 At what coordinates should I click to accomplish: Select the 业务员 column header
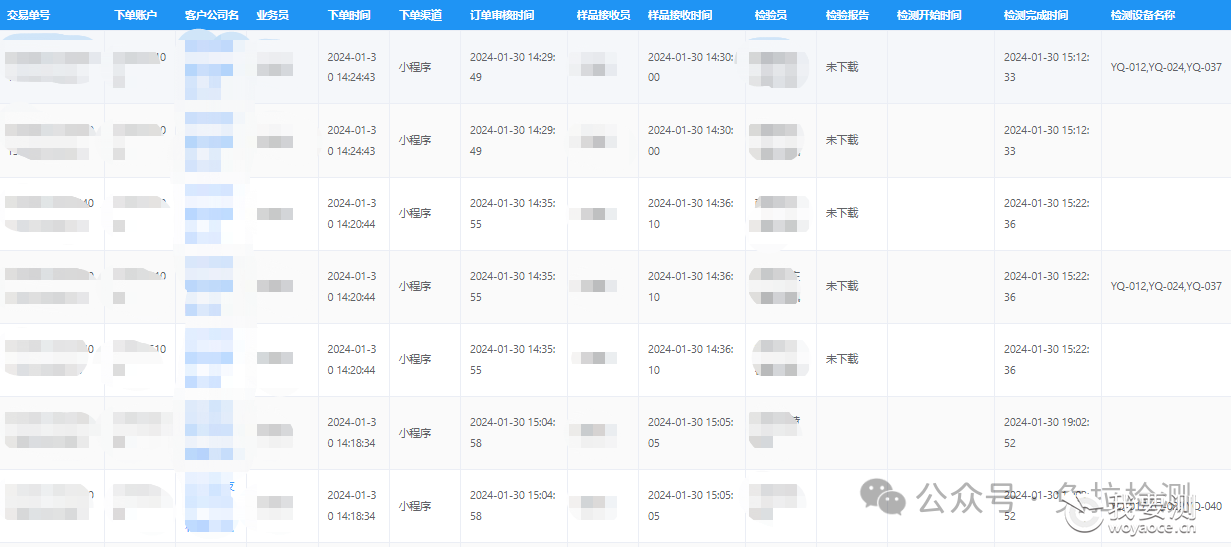(272, 16)
